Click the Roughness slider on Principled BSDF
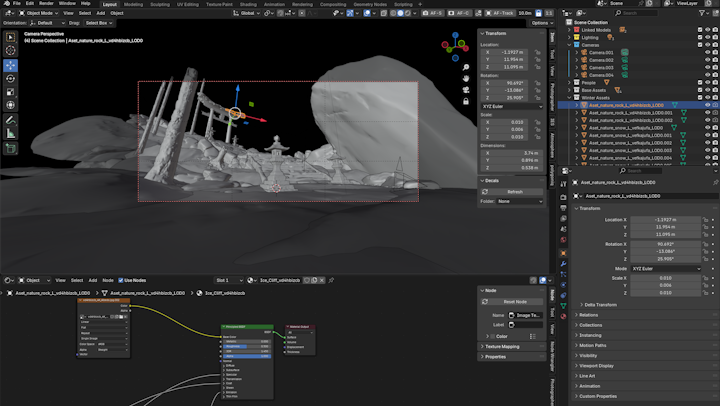This screenshot has height=406, width=720. 247,346
